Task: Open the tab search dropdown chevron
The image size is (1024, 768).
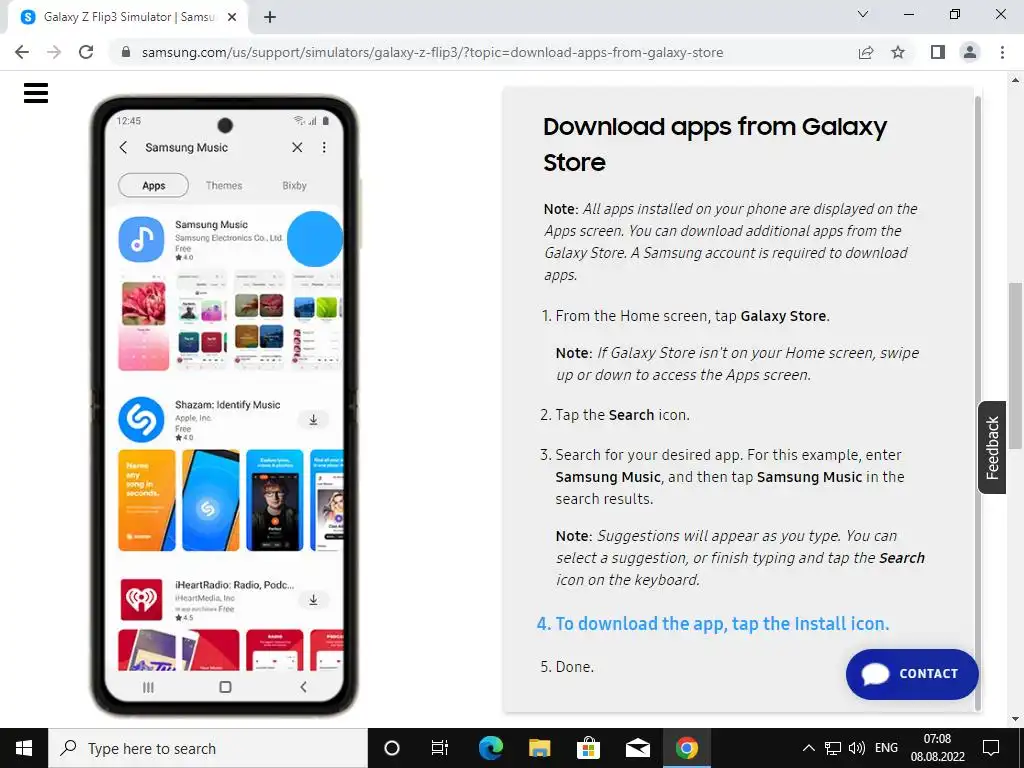Action: pyautogui.click(x=863, y=14)
